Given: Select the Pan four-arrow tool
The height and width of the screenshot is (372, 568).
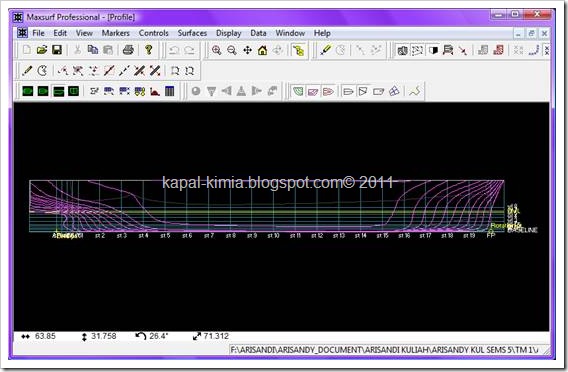Looking at the screenshot, I should point(247,50).
